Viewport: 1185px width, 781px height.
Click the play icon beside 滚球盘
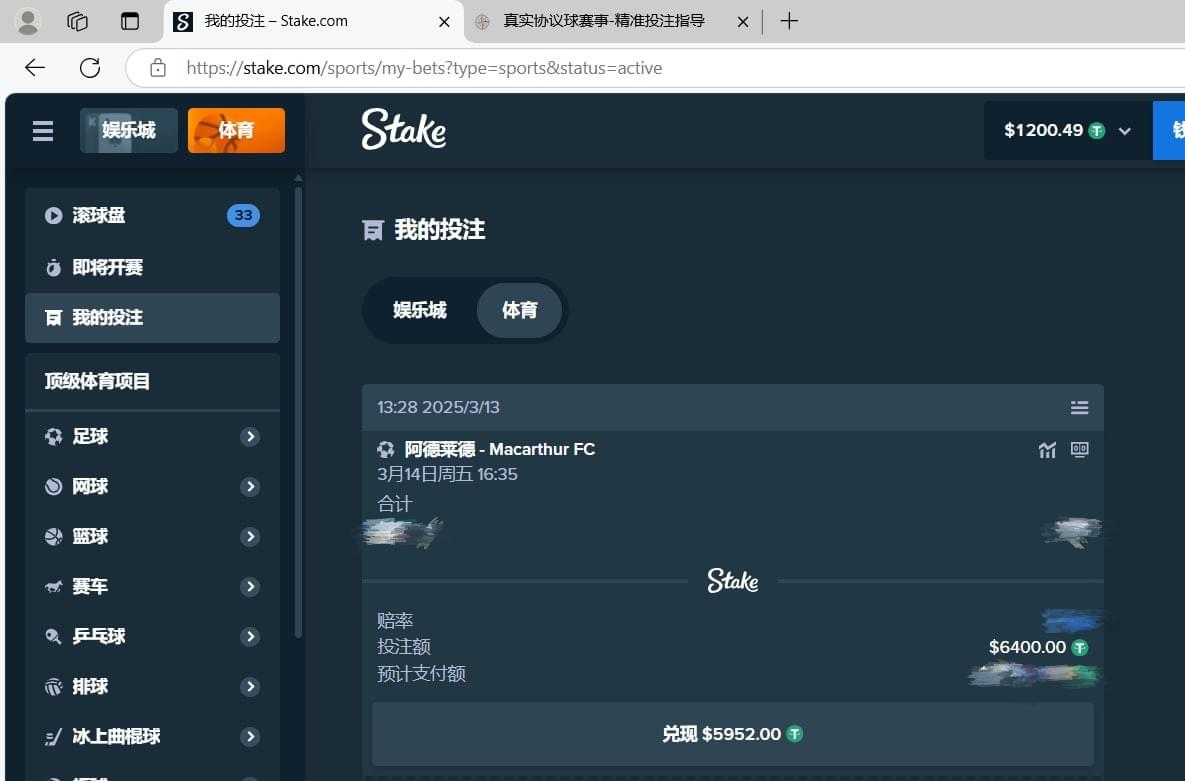(x=54, y=215)
